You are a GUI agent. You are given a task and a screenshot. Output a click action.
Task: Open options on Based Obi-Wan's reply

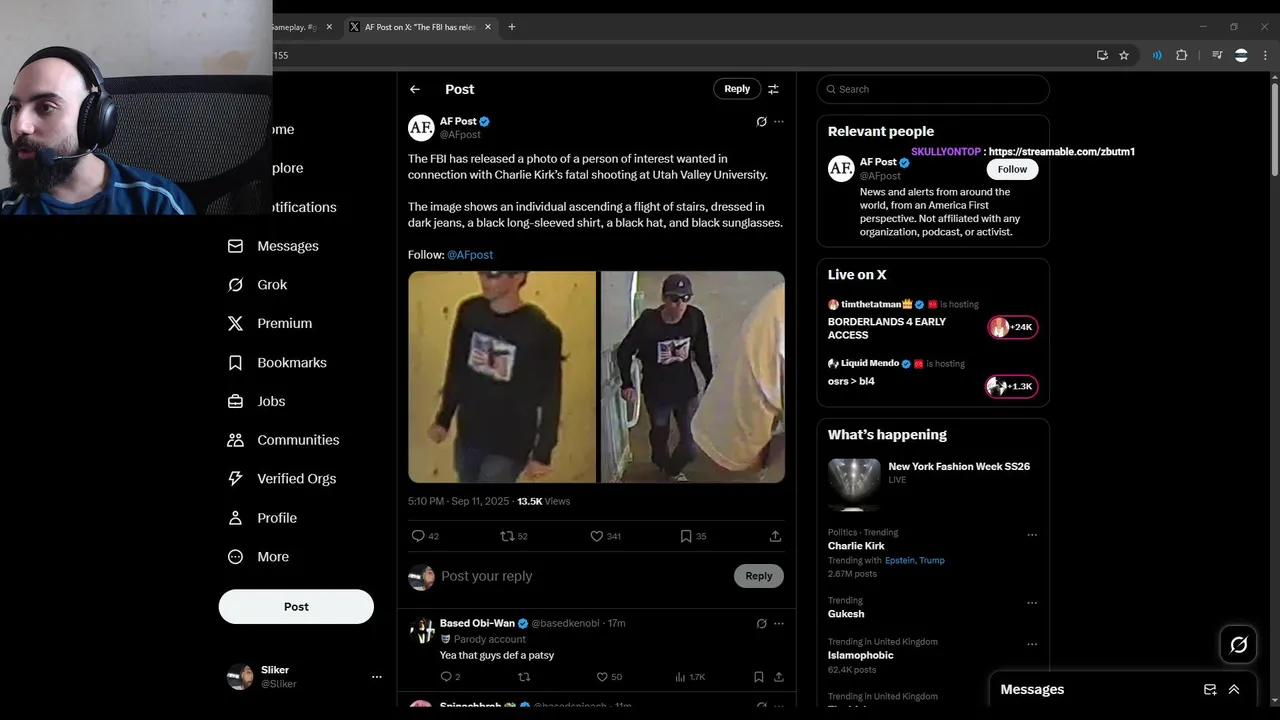(x=779, y=623)
